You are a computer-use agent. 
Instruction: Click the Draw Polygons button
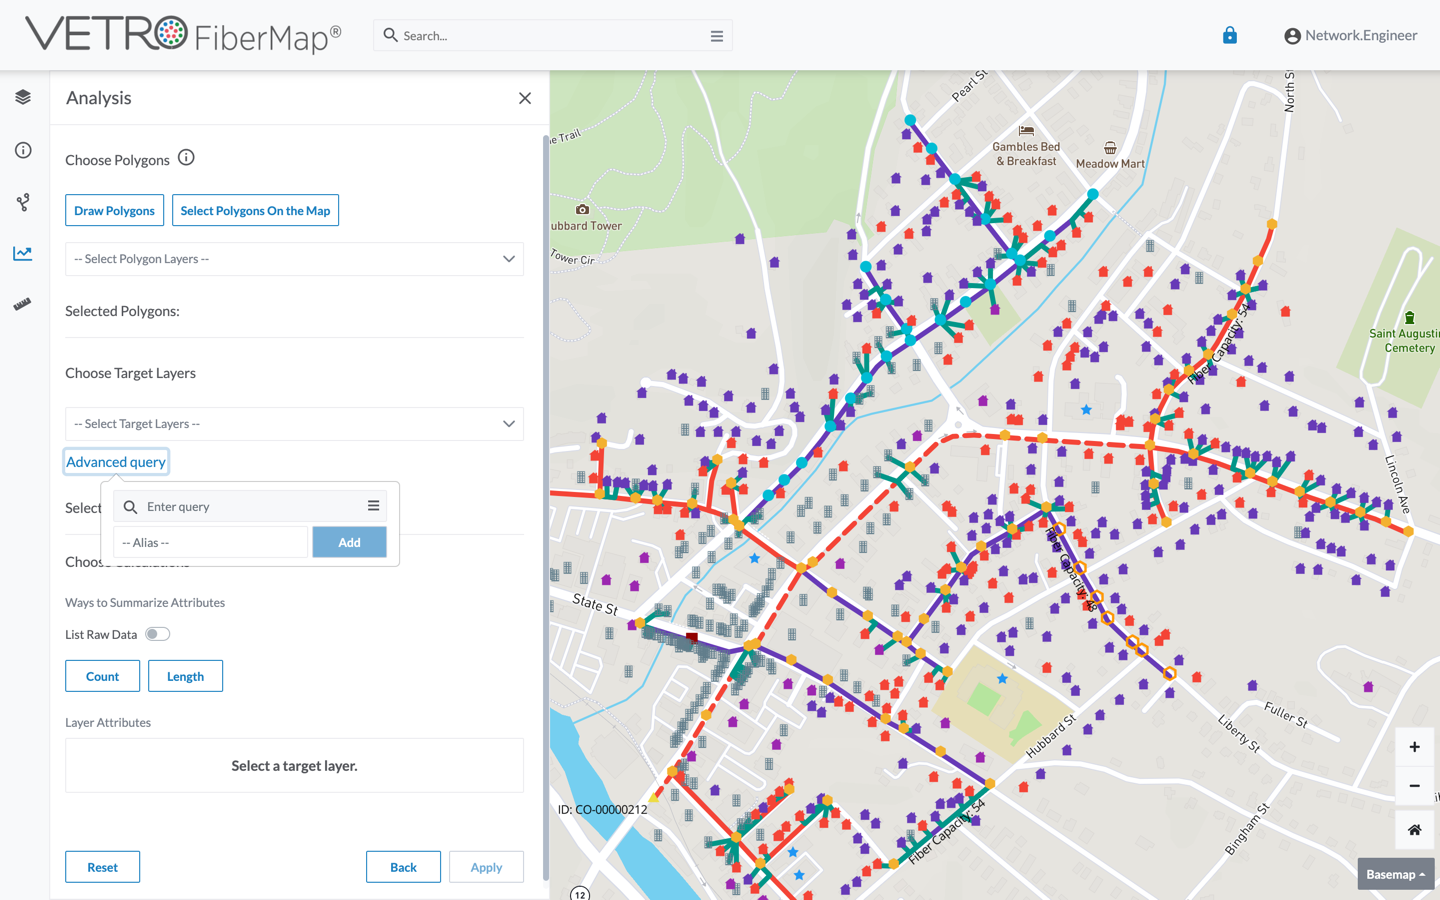click(x=114, y=210)
